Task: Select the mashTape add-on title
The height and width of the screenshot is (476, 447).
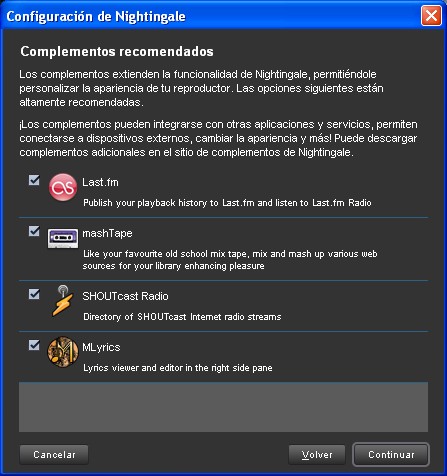Action: click(x=107, y=233)
